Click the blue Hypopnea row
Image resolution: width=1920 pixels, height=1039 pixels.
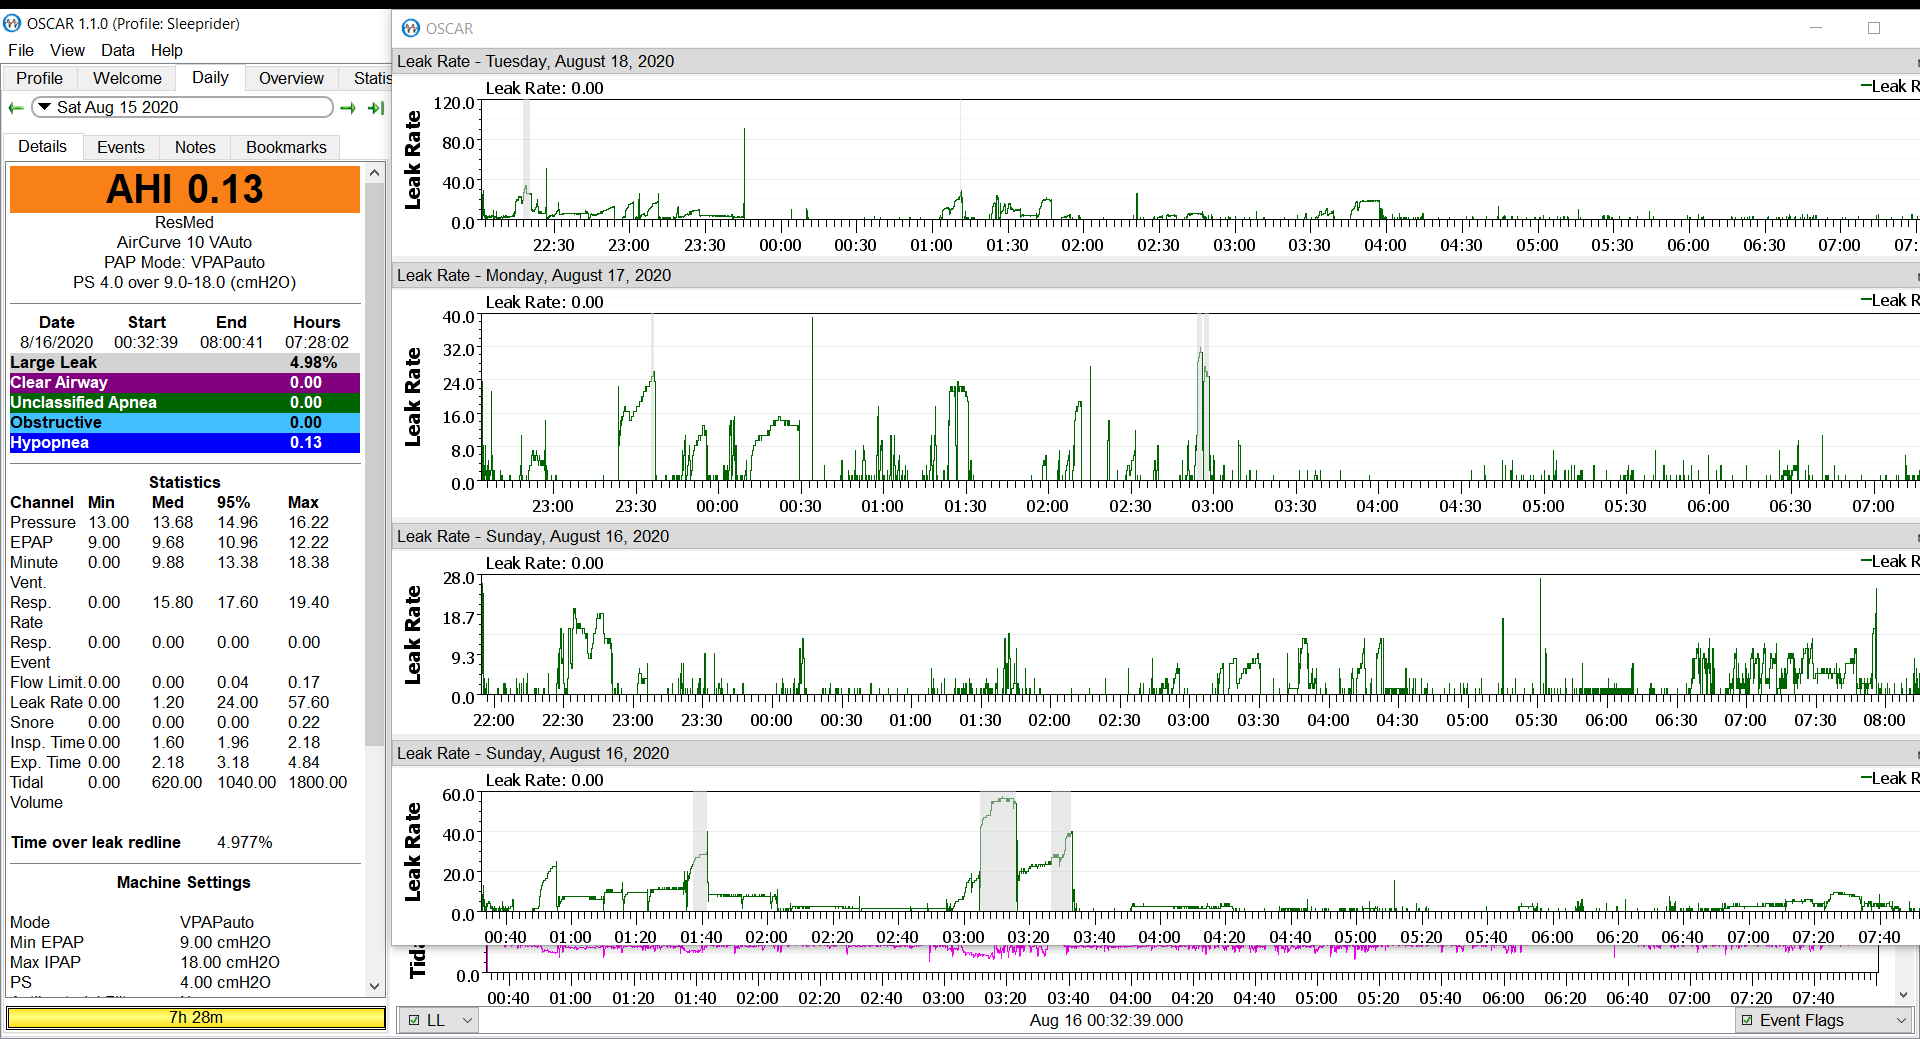click(x=185, y=443)
